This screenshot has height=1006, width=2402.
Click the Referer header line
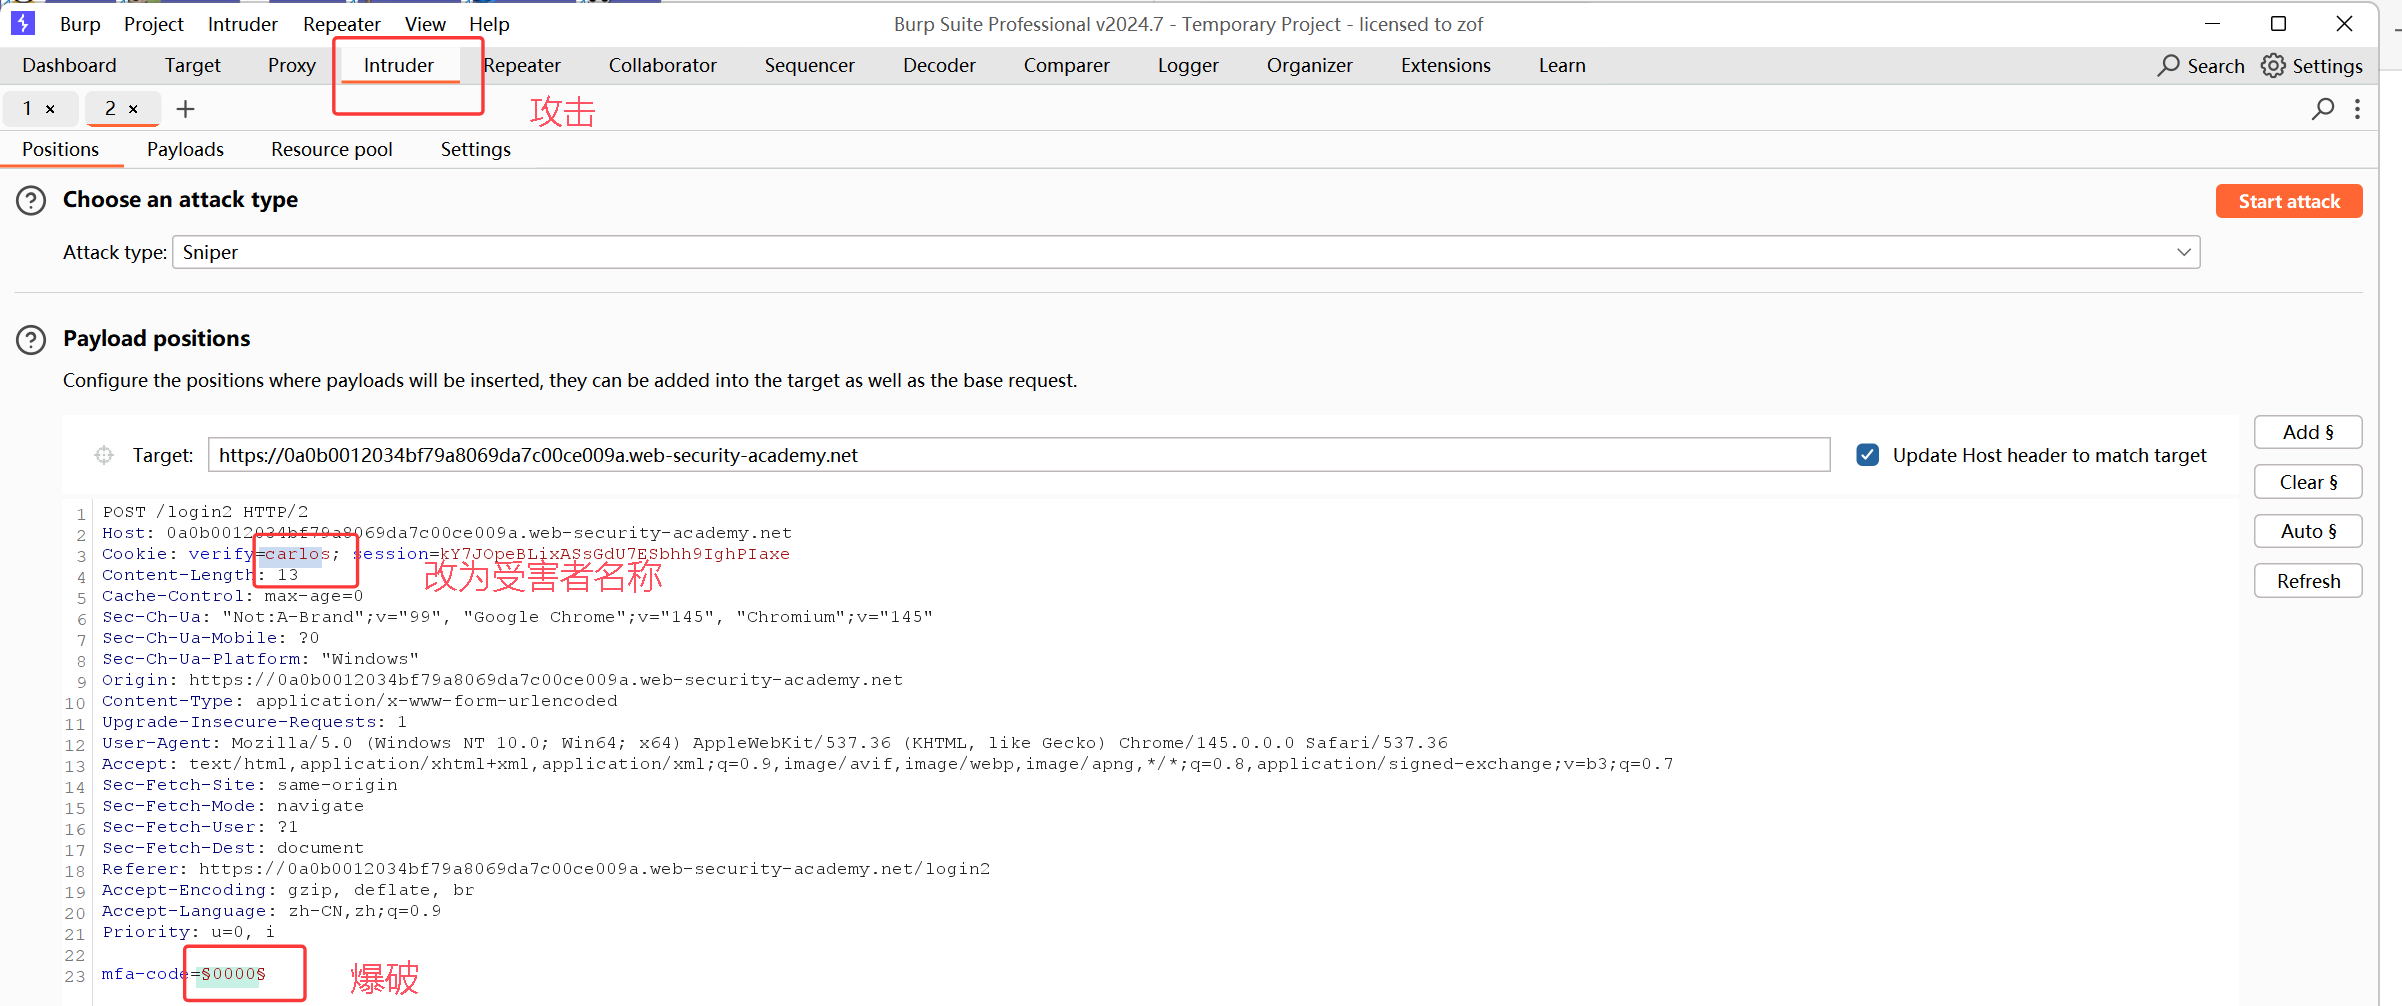point(546,869)
